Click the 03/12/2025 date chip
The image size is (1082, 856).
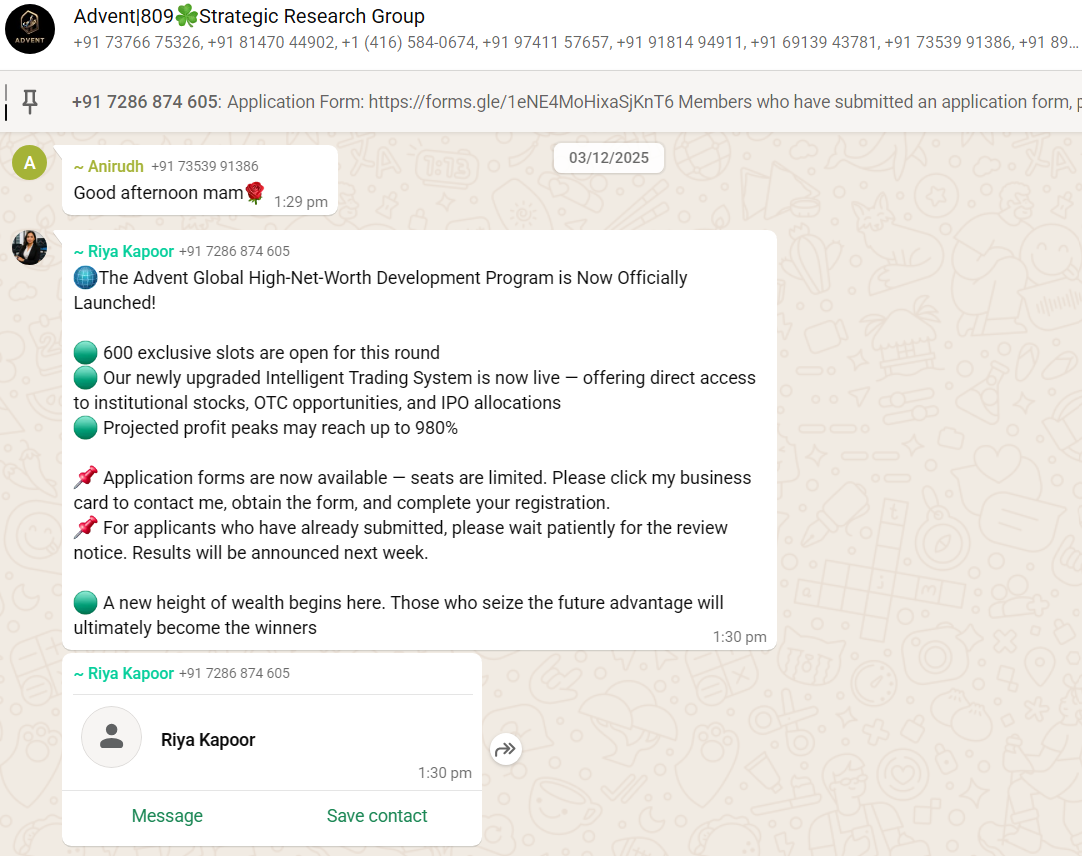tap(608, 158)
